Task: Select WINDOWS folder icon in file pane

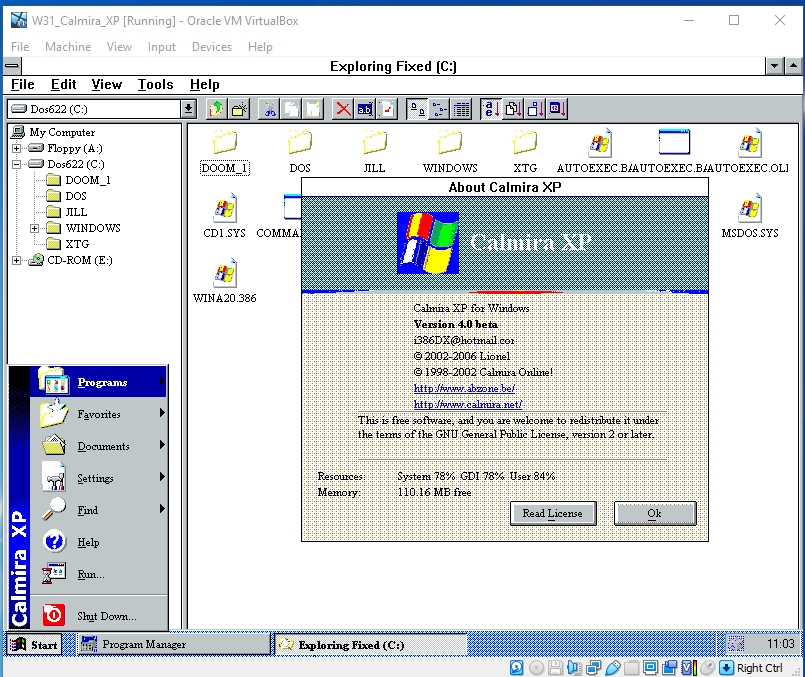Action: 450,151
